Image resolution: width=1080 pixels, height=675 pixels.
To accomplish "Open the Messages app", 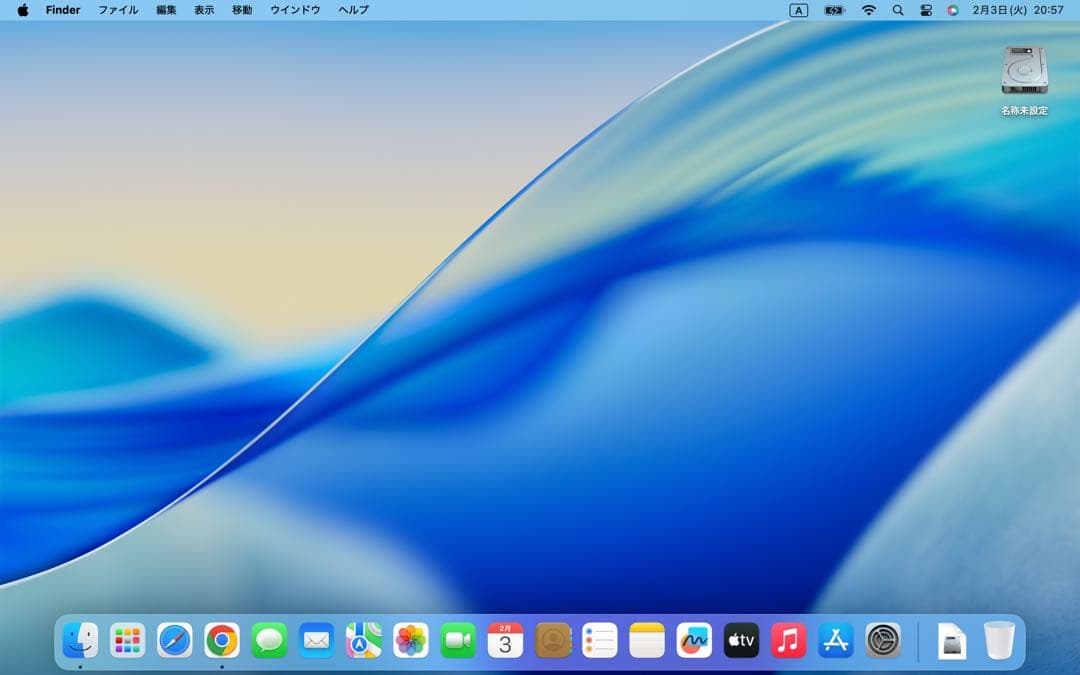I will (x=270, y=640).
